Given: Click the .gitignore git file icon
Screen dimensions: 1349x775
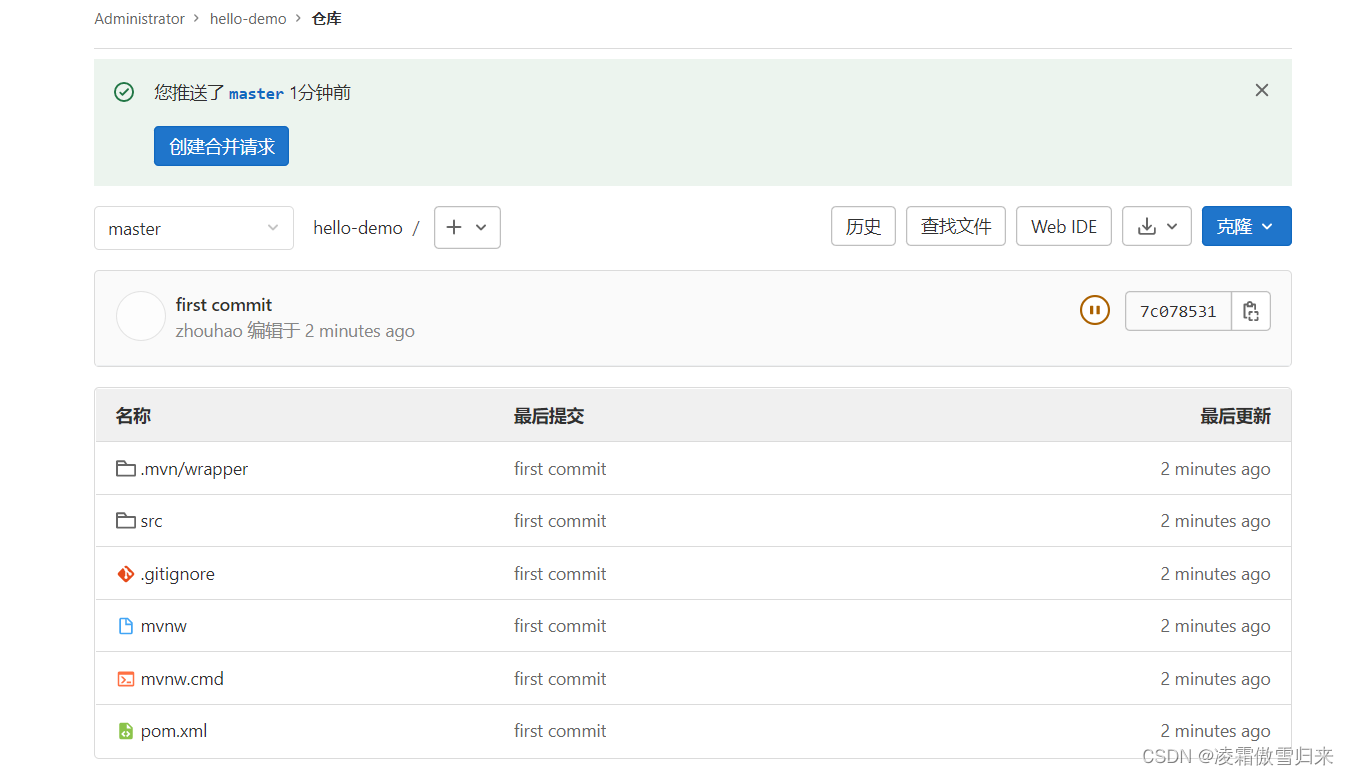Looking at the screenshot, I should (x=125, y=574).
